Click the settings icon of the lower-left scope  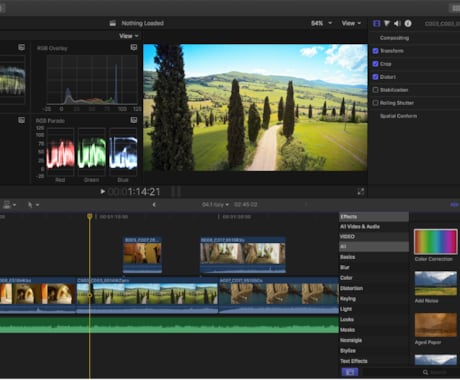(21, 120)
